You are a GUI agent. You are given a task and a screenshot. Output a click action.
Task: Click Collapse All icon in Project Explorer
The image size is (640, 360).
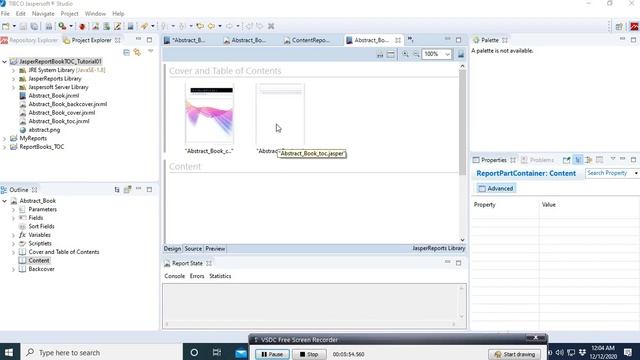click(x=127, y=52)
